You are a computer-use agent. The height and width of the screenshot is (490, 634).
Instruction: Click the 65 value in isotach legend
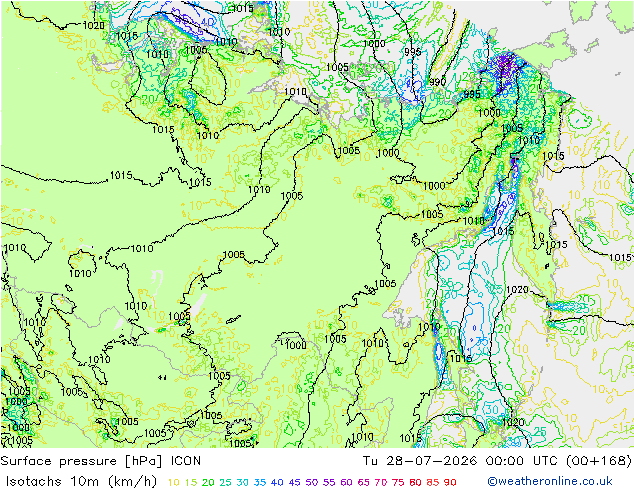(x=363, y=482)
